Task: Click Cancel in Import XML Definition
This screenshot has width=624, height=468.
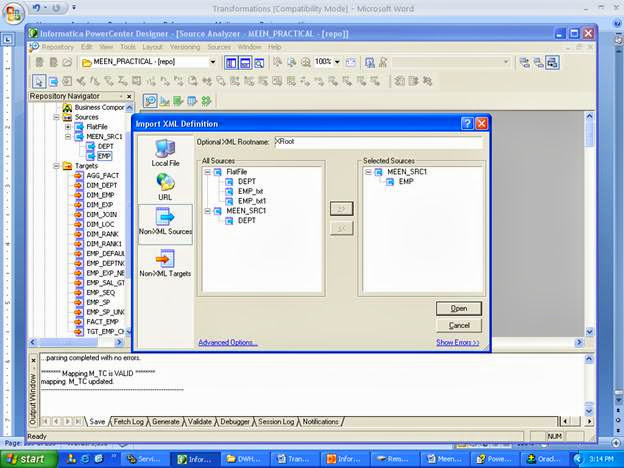Action: pos(459,326)
